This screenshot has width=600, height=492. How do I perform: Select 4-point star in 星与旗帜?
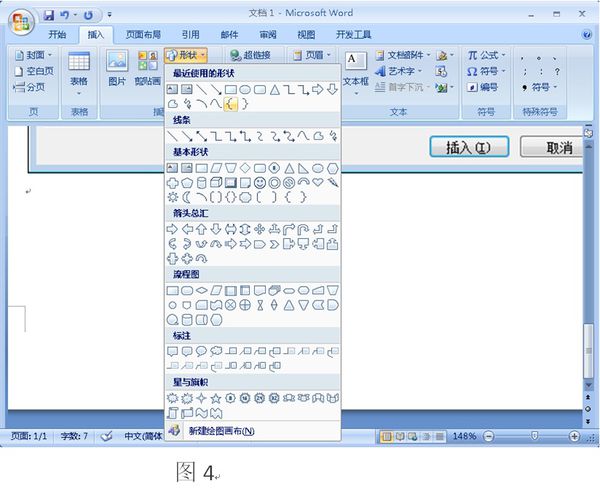[201, 399]
